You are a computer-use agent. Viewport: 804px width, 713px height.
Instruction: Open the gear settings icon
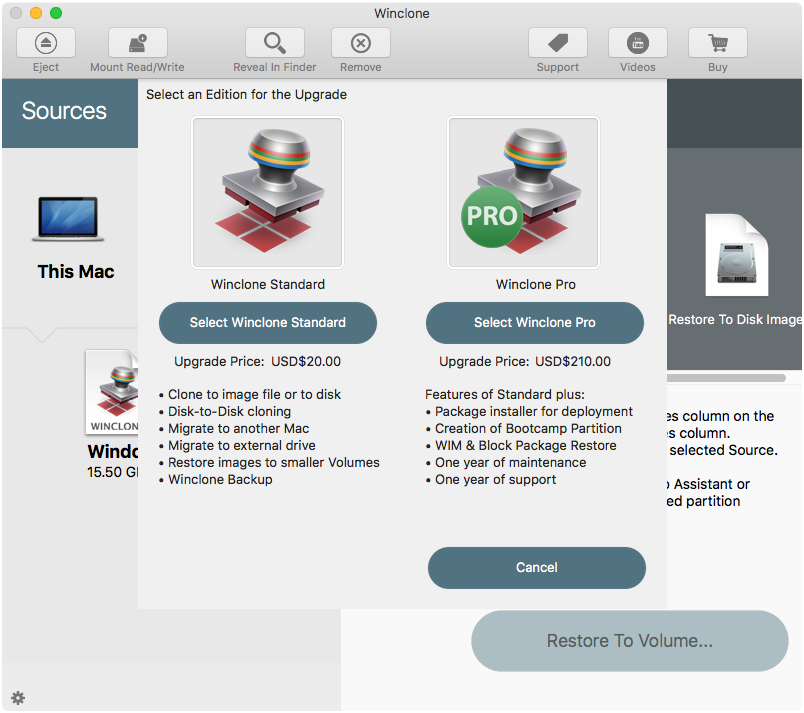[x=18, y=698]
